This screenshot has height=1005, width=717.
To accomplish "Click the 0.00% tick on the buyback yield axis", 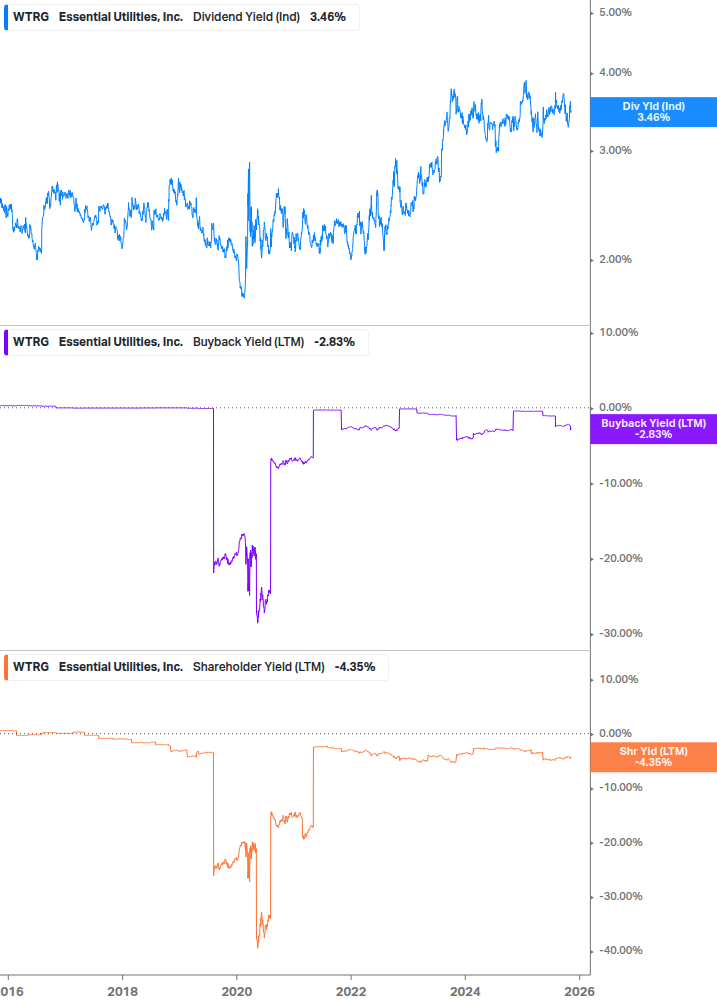I will point(615,408).
